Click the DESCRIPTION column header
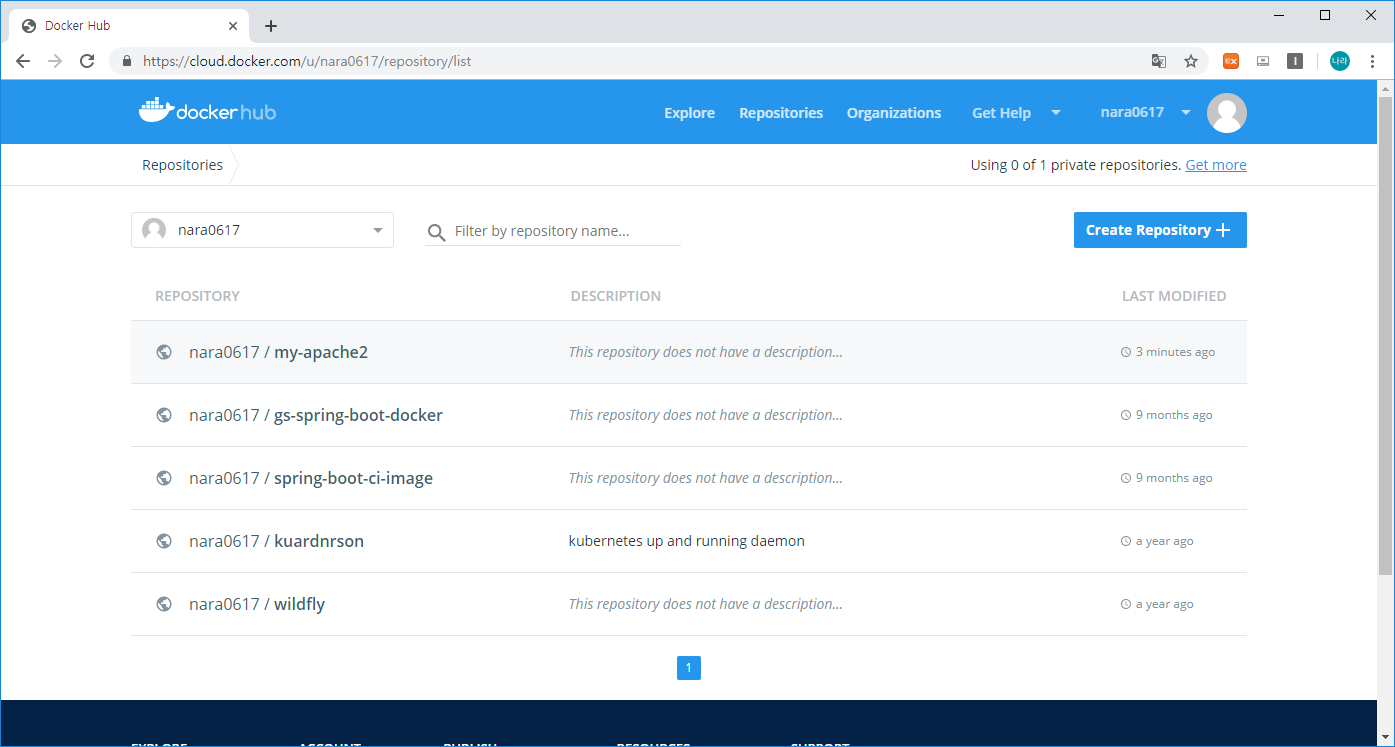This screenshot has height=747, width=1395. coord(616,296)
